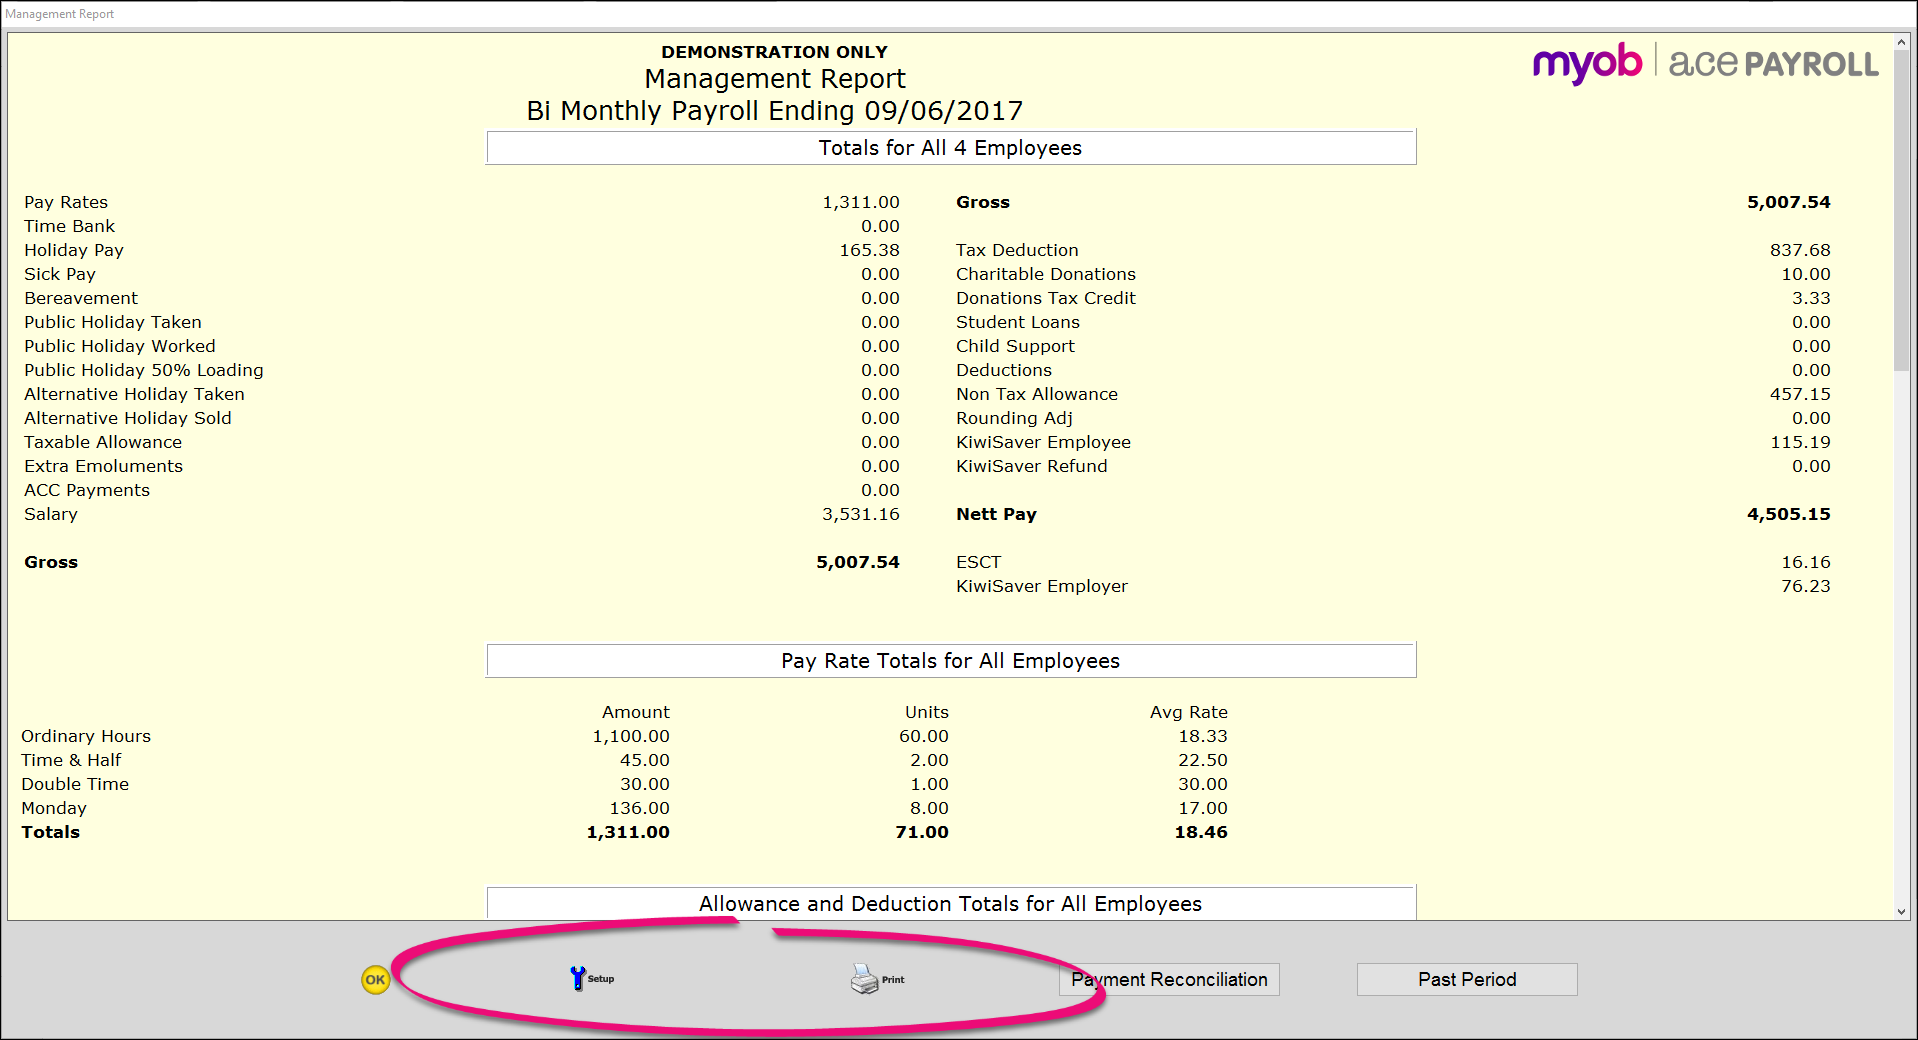Click the Gross value 5,007.54 on right

click(1788, 202)
